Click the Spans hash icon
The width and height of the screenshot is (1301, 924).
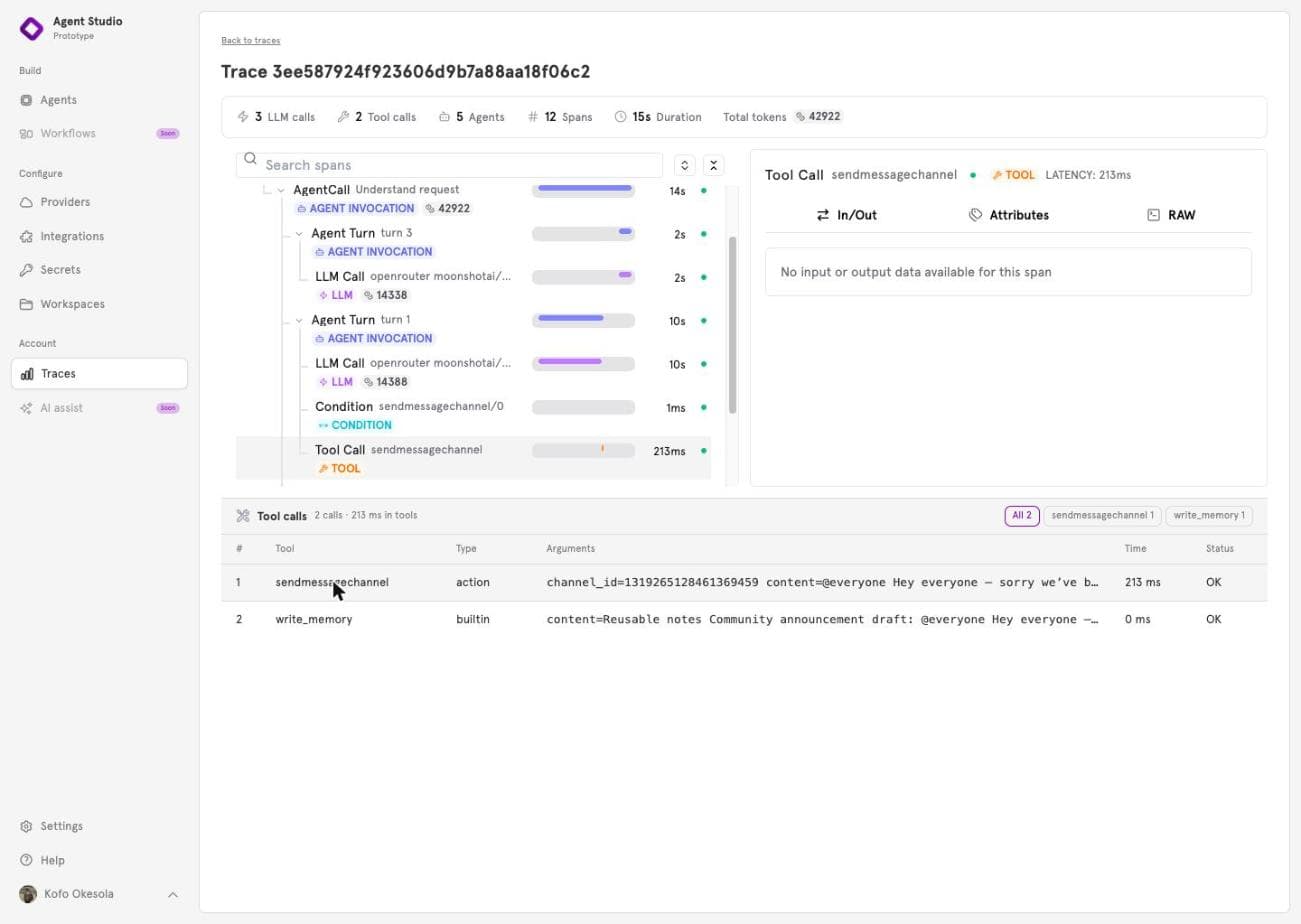[533, 117]
